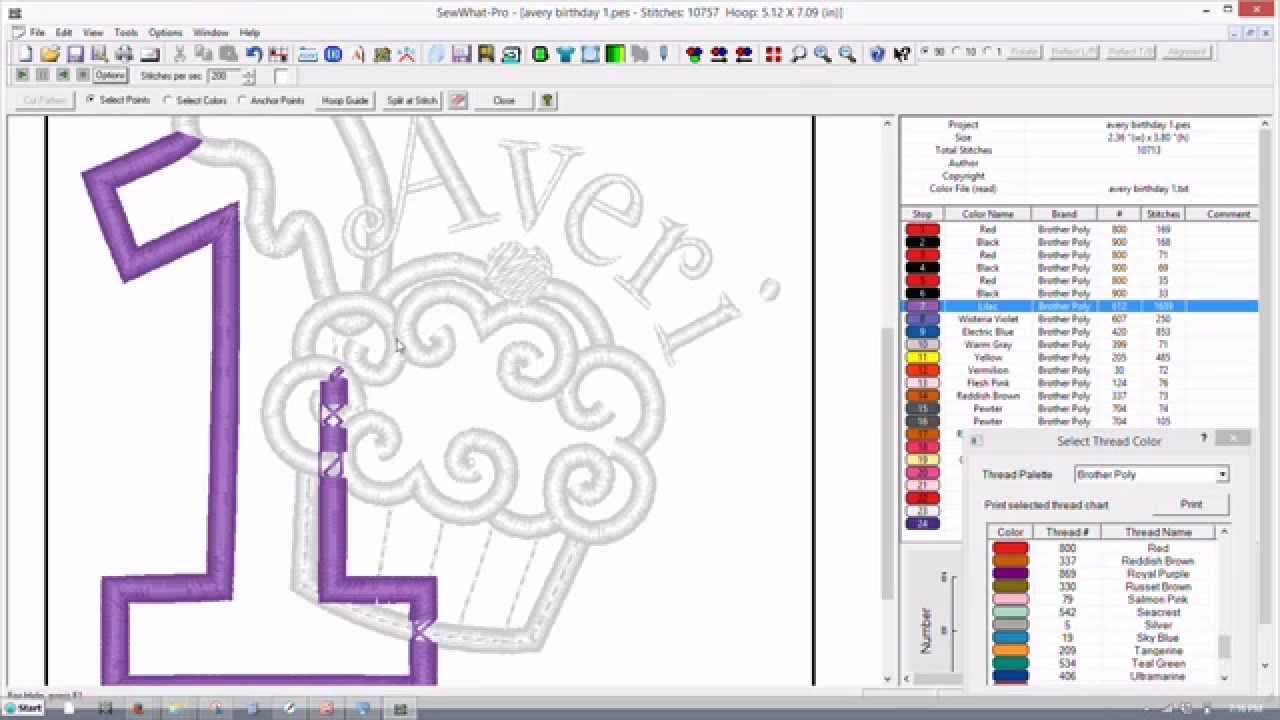Viewport: 1280px width, 720px height.
Task: Select the Teal Green thread swatch
Action: pyautogui.click(x=1010, y=664)
